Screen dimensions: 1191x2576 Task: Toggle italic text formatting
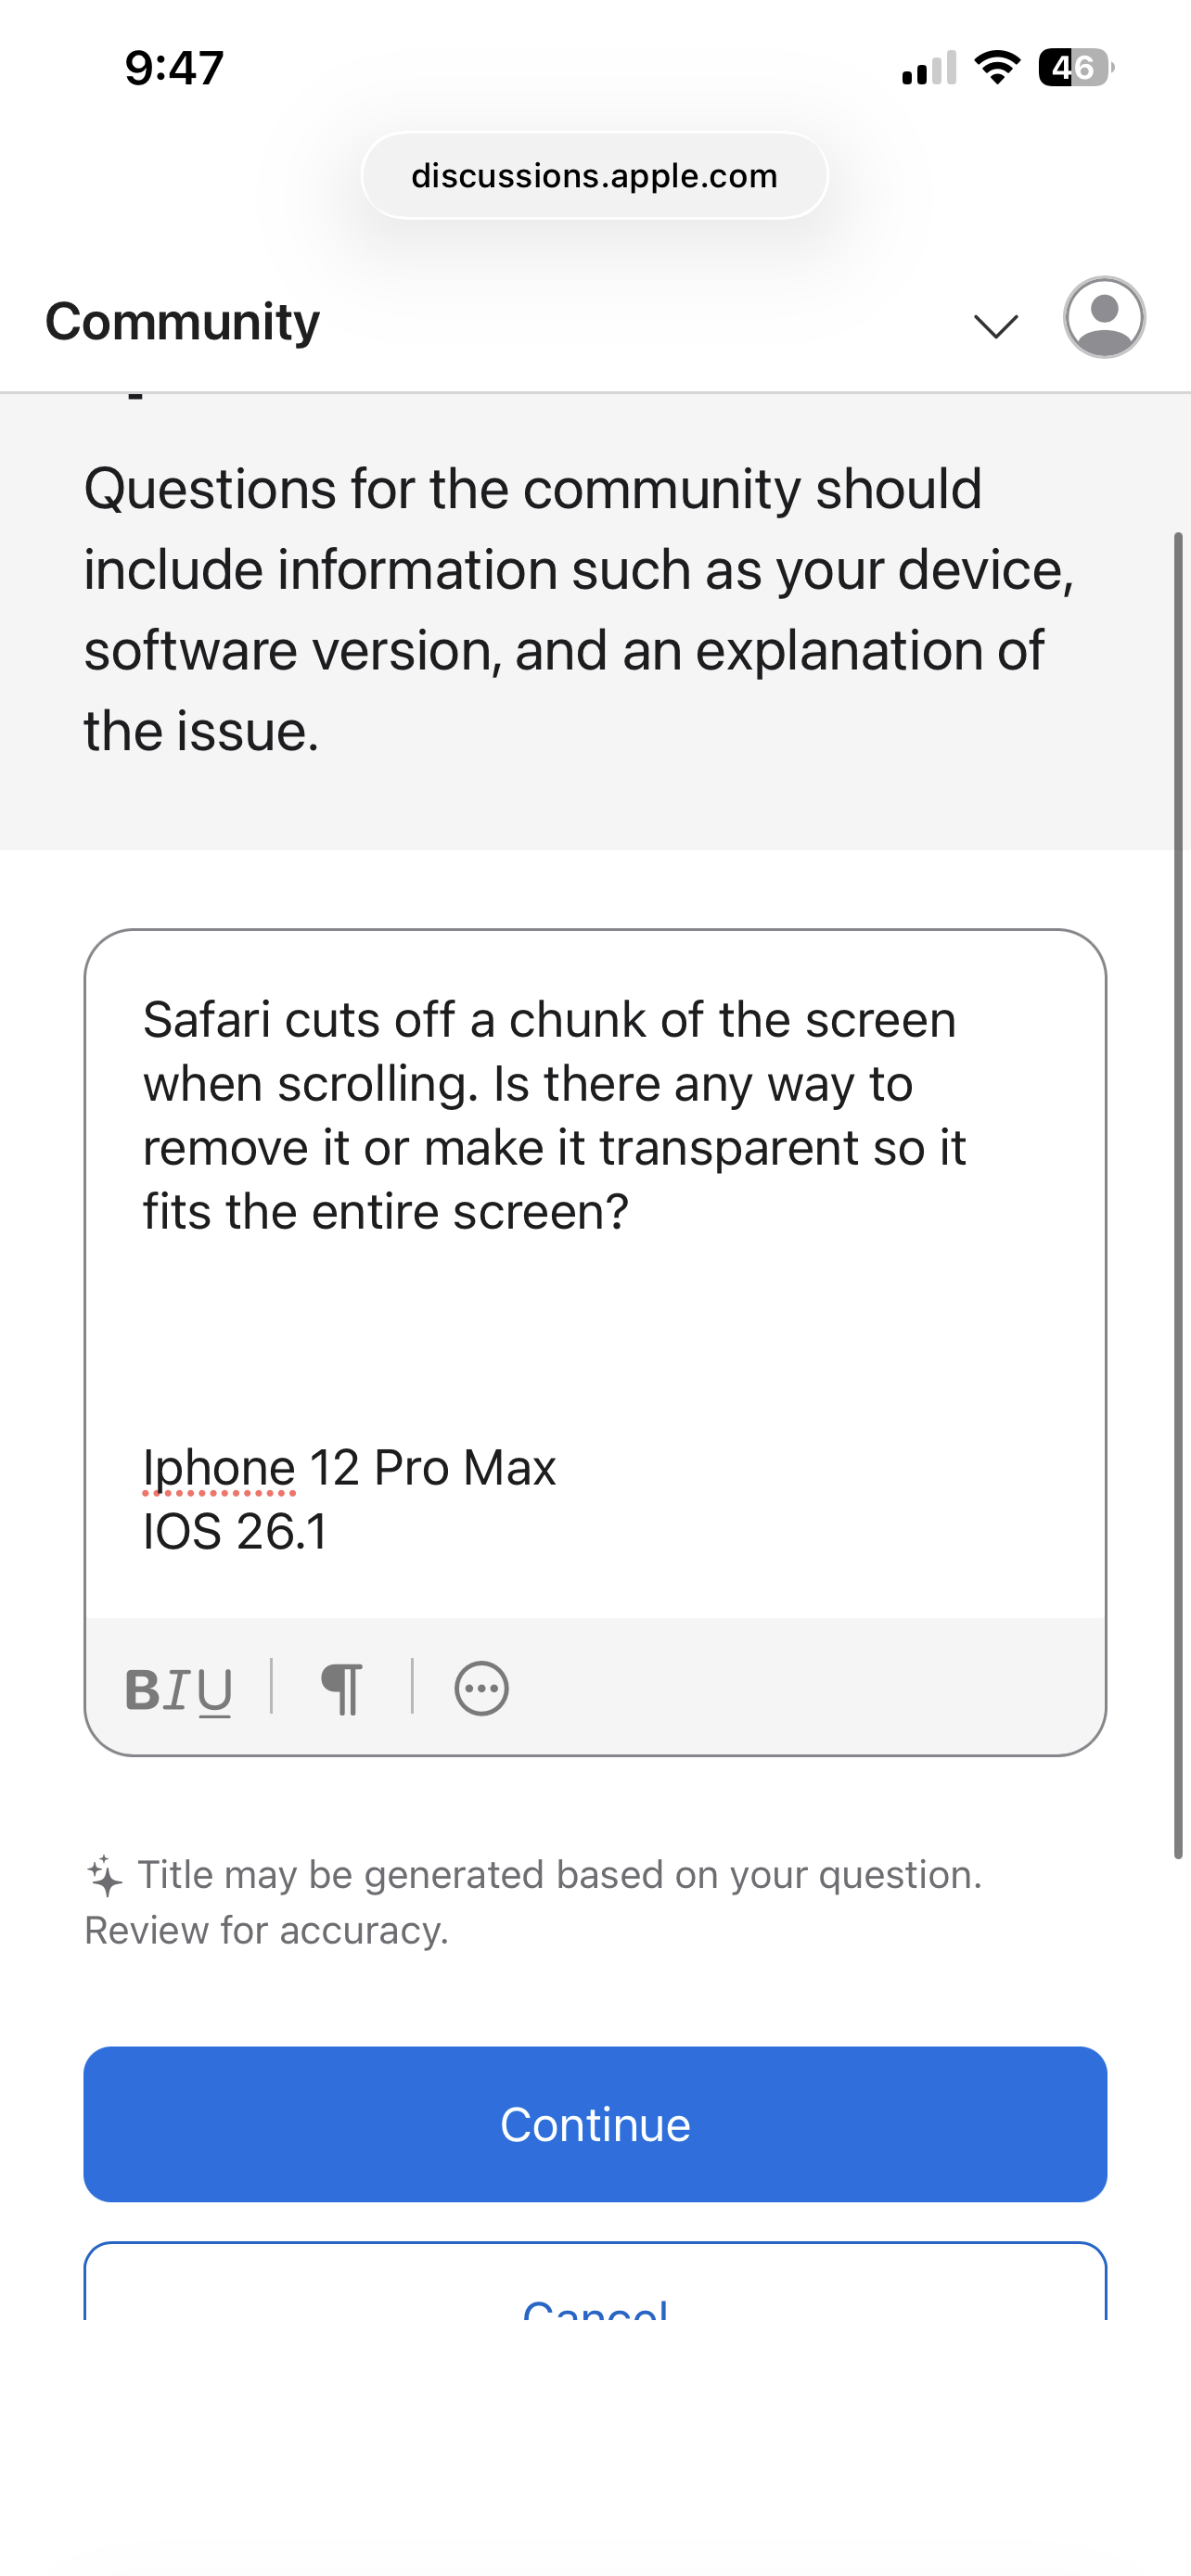[x=177, y=1690]
